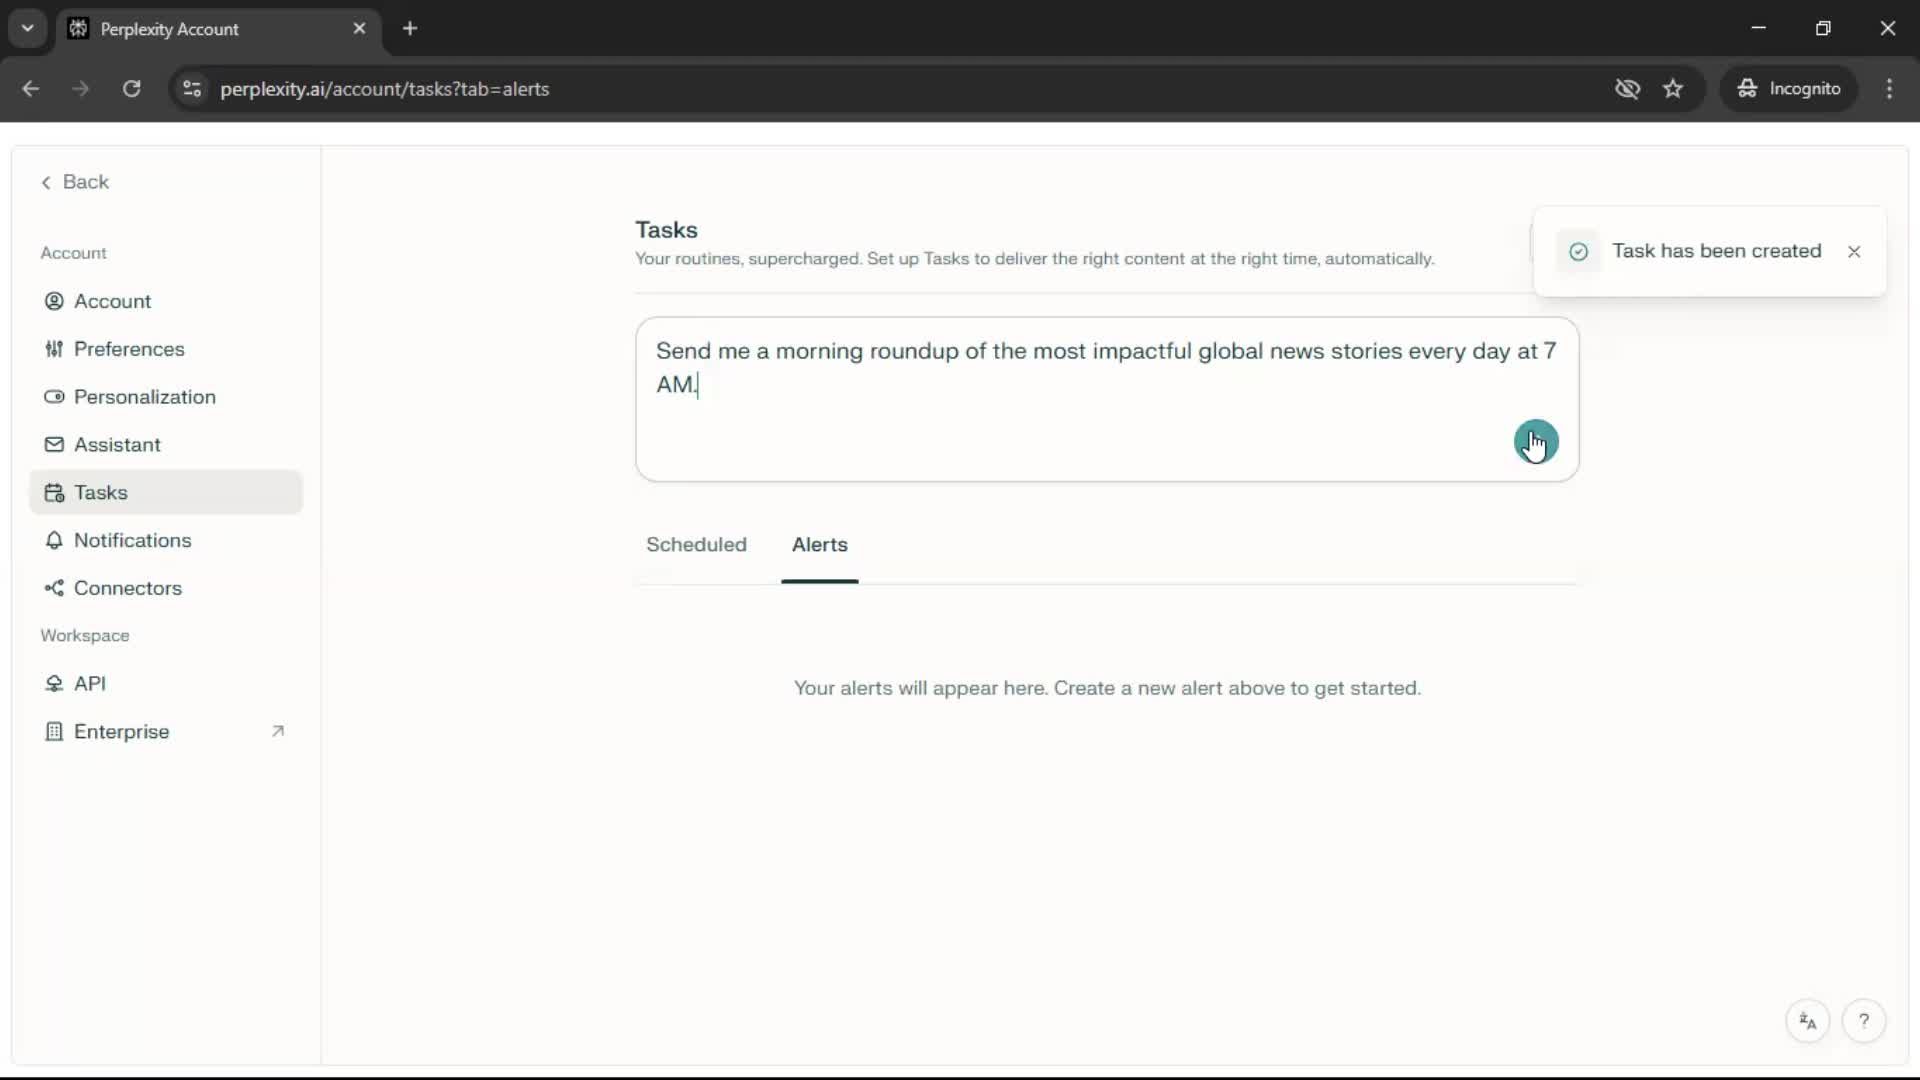
Task: Open the language translate button
Action: 1807,1021
